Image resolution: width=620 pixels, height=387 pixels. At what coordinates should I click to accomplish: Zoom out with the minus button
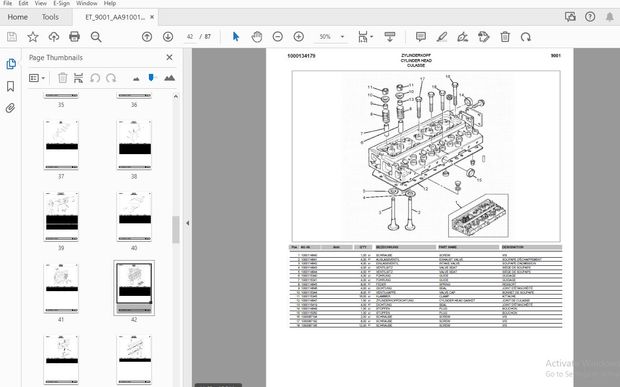pyautogui.click(x=278, y=37)
